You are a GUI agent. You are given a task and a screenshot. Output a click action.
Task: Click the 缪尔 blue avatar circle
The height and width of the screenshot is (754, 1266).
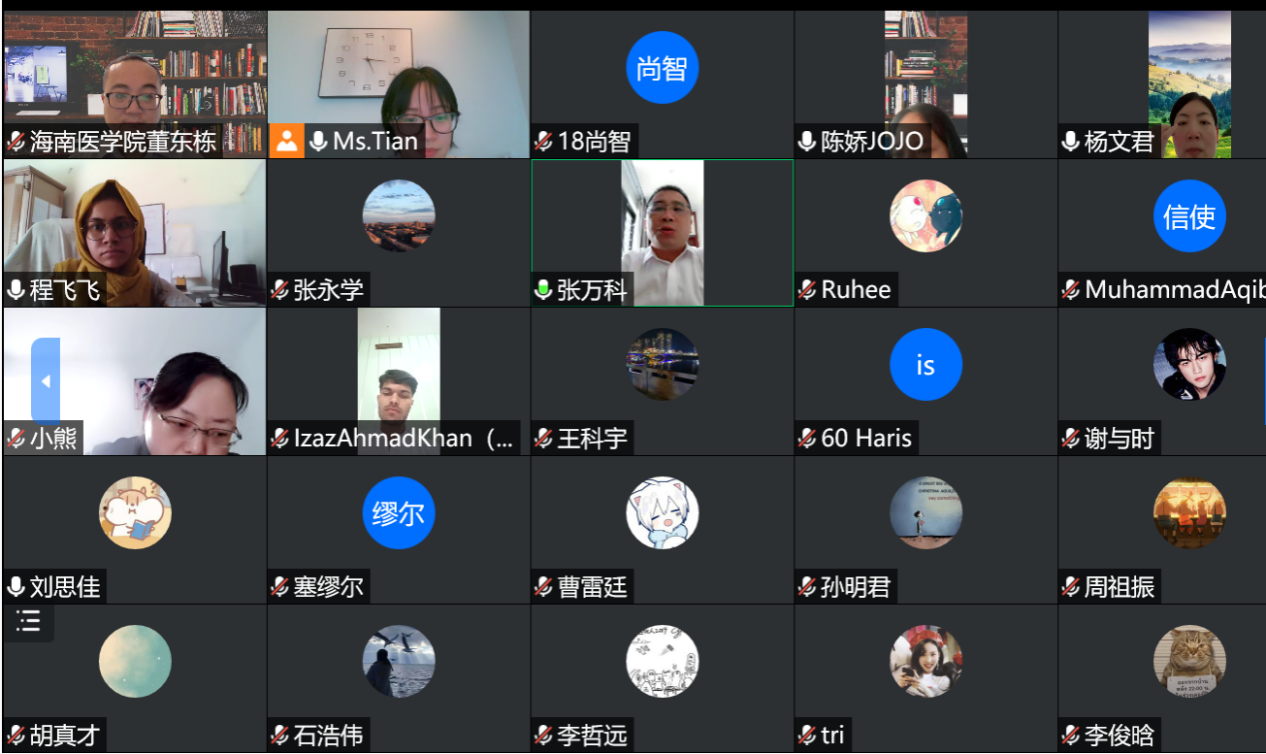point(398,513)
